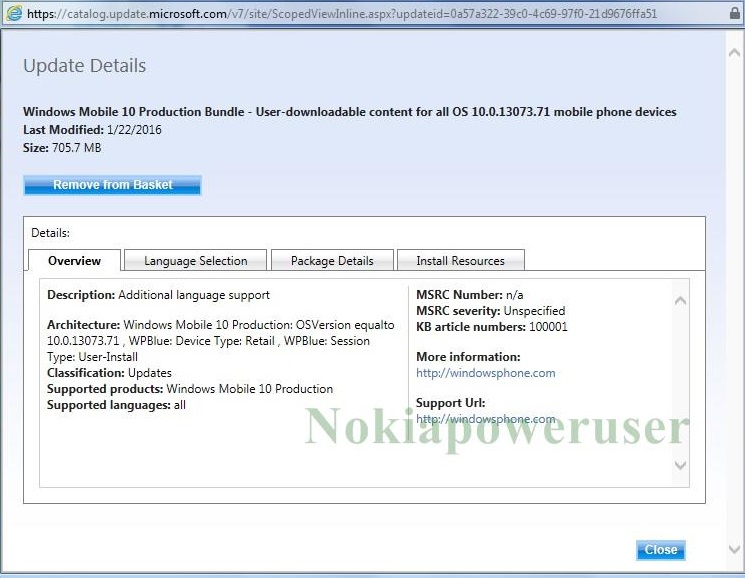Click the page scrollbar up arrow

(735, 53)
